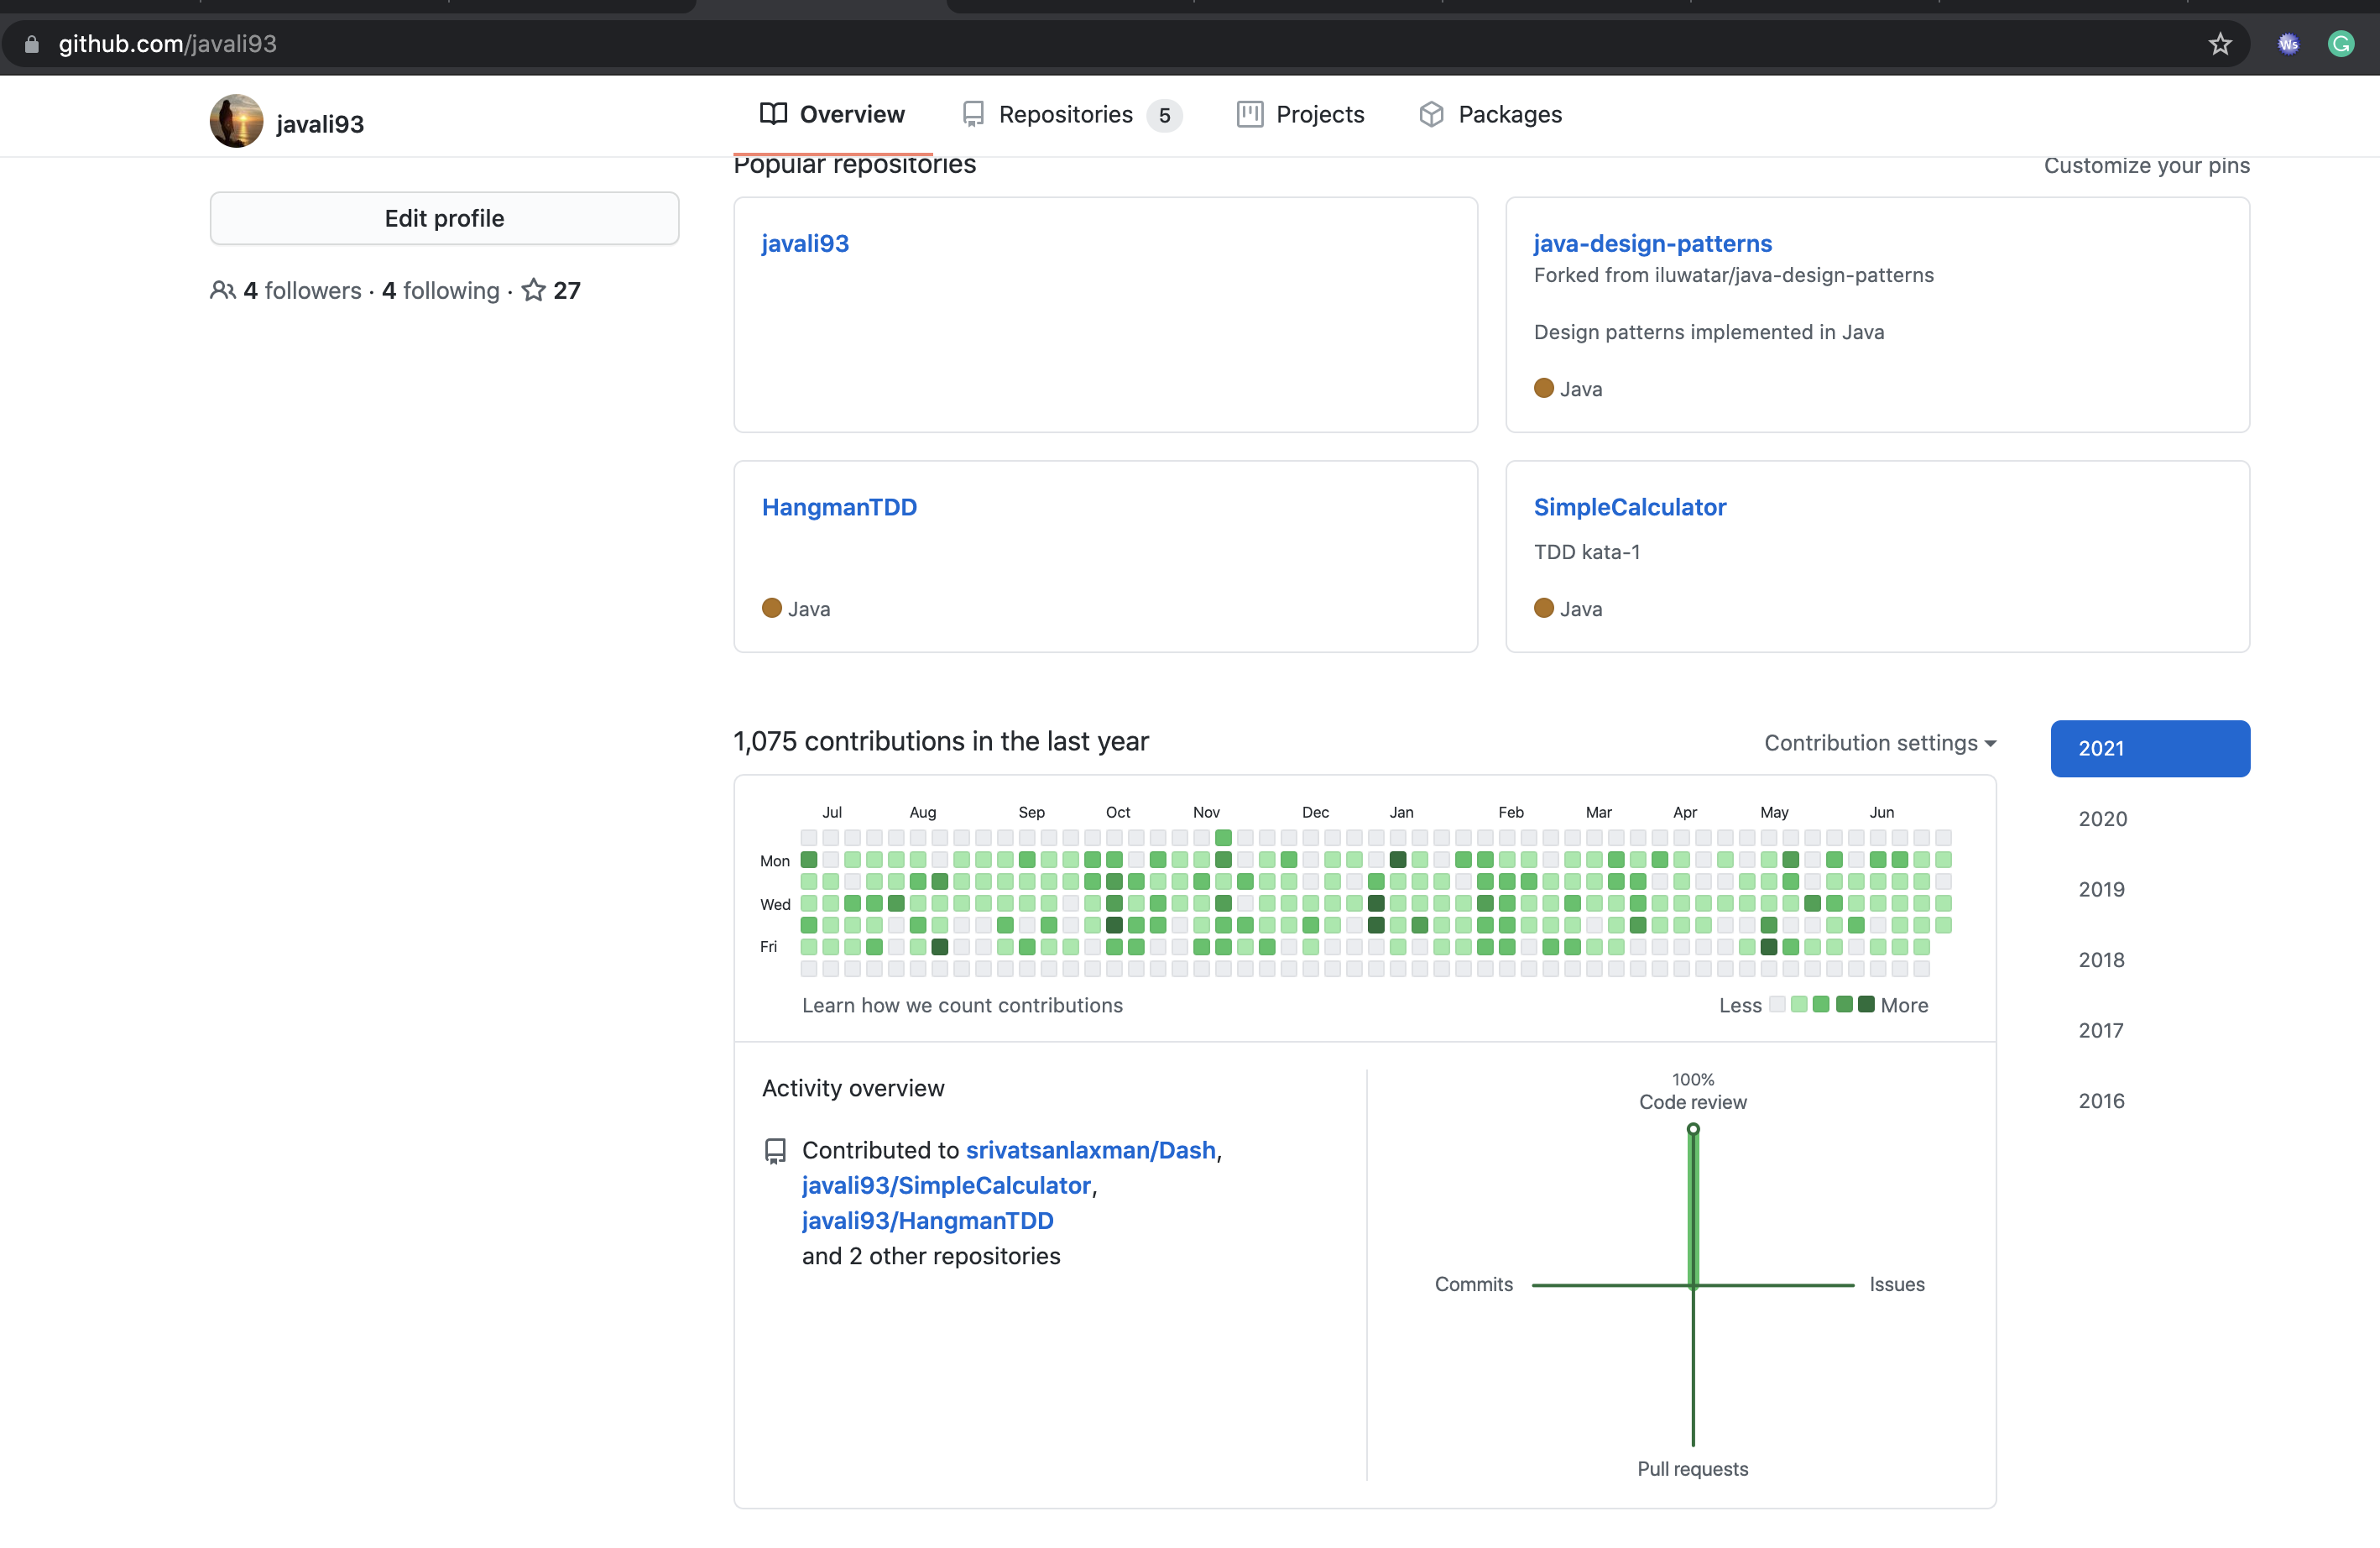Open the srivatsanlaxman/Dash link
Screen dimensions: 2380x1548
pyautogui.click(x=1091, y=1150)
